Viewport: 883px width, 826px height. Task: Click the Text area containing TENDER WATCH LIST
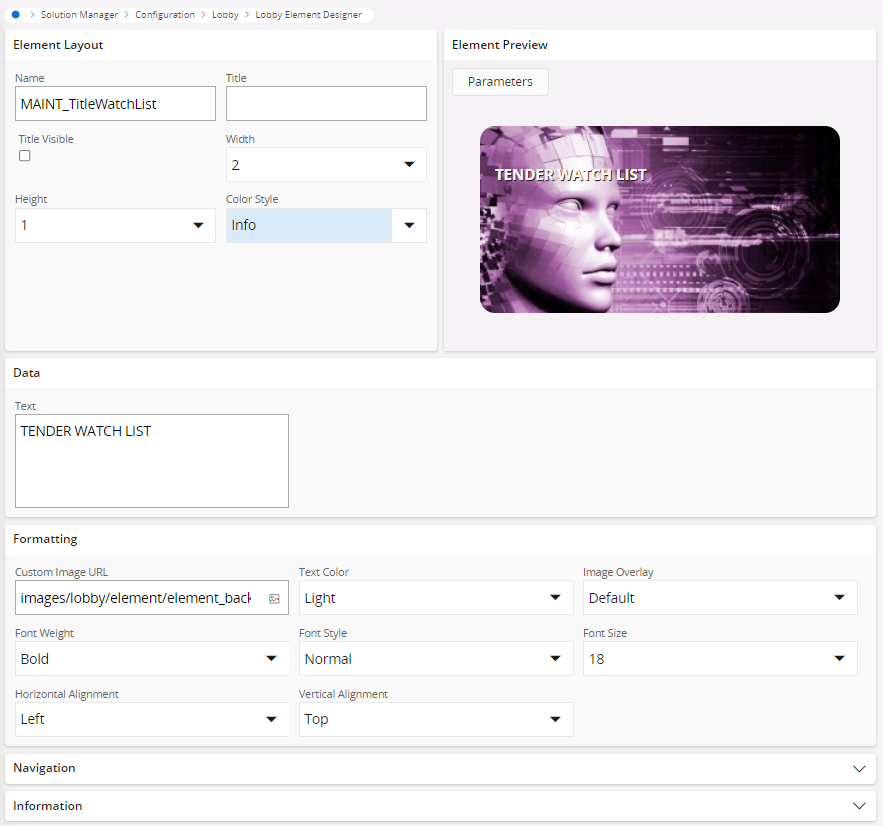click(x=151, y=461)
